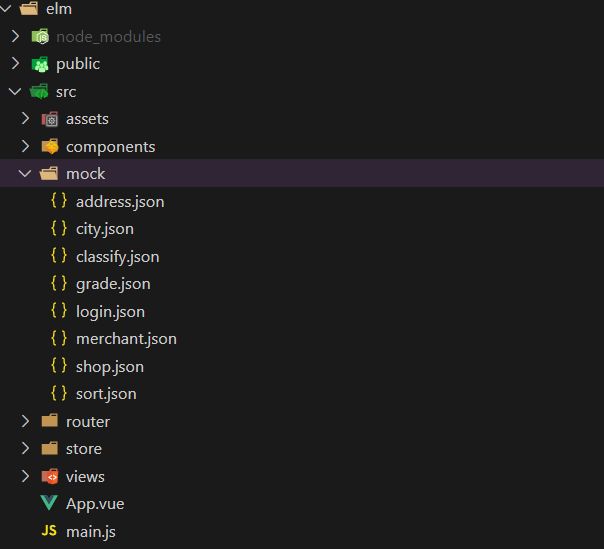
Task: Click the JSON braces icon for classify.json
Action: coord(59,255)
